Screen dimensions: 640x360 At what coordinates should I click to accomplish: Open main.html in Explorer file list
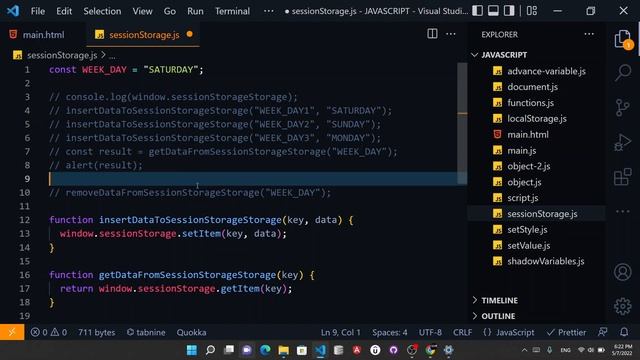point(528,135)
